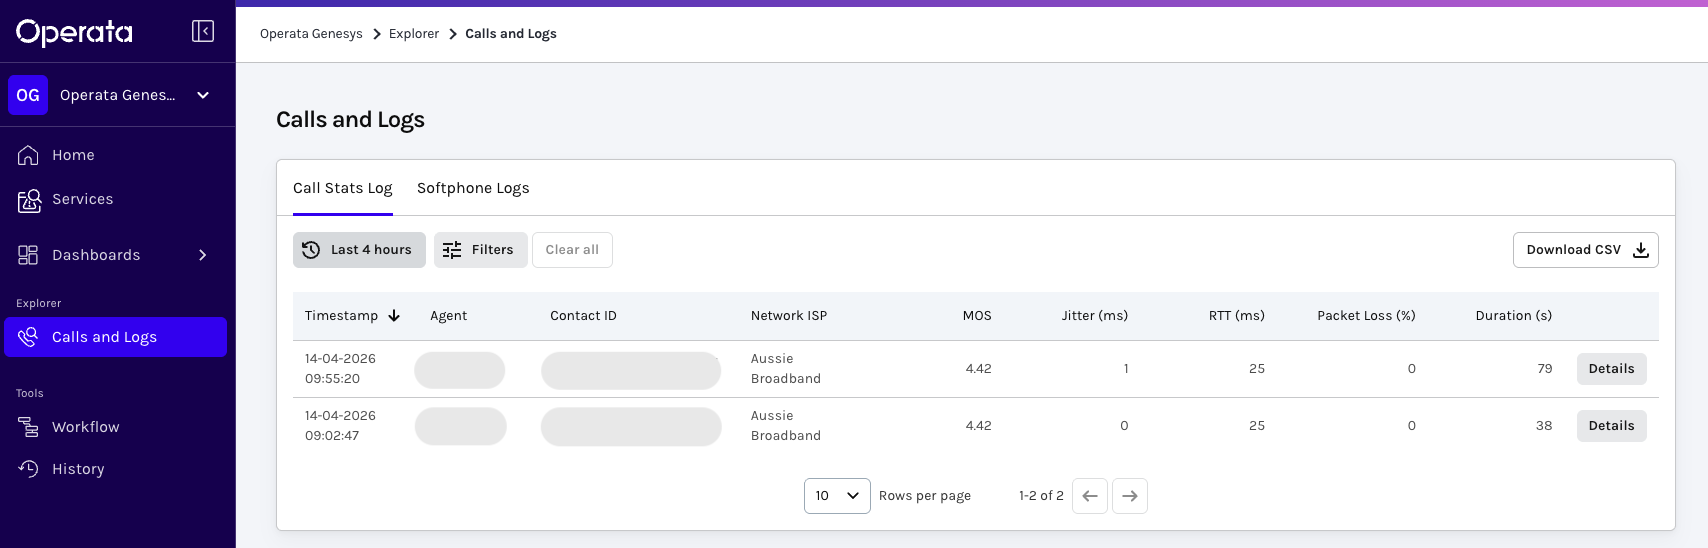
Task: Click the OG account avatar
Action: [28, 95]
